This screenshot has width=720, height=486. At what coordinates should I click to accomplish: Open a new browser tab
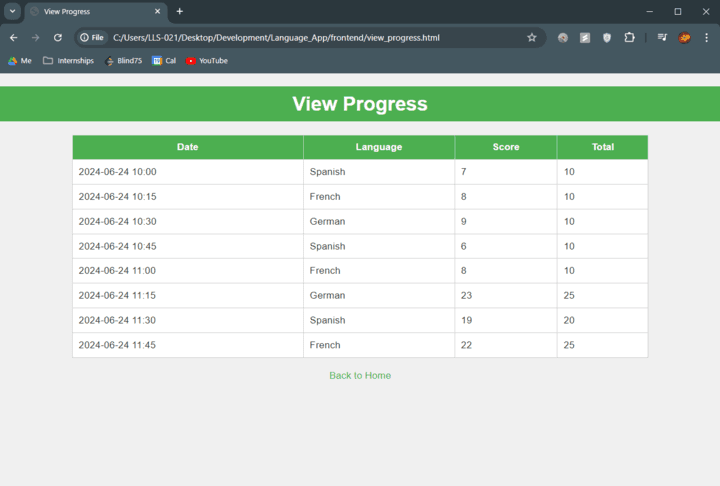tap(180, 11)
